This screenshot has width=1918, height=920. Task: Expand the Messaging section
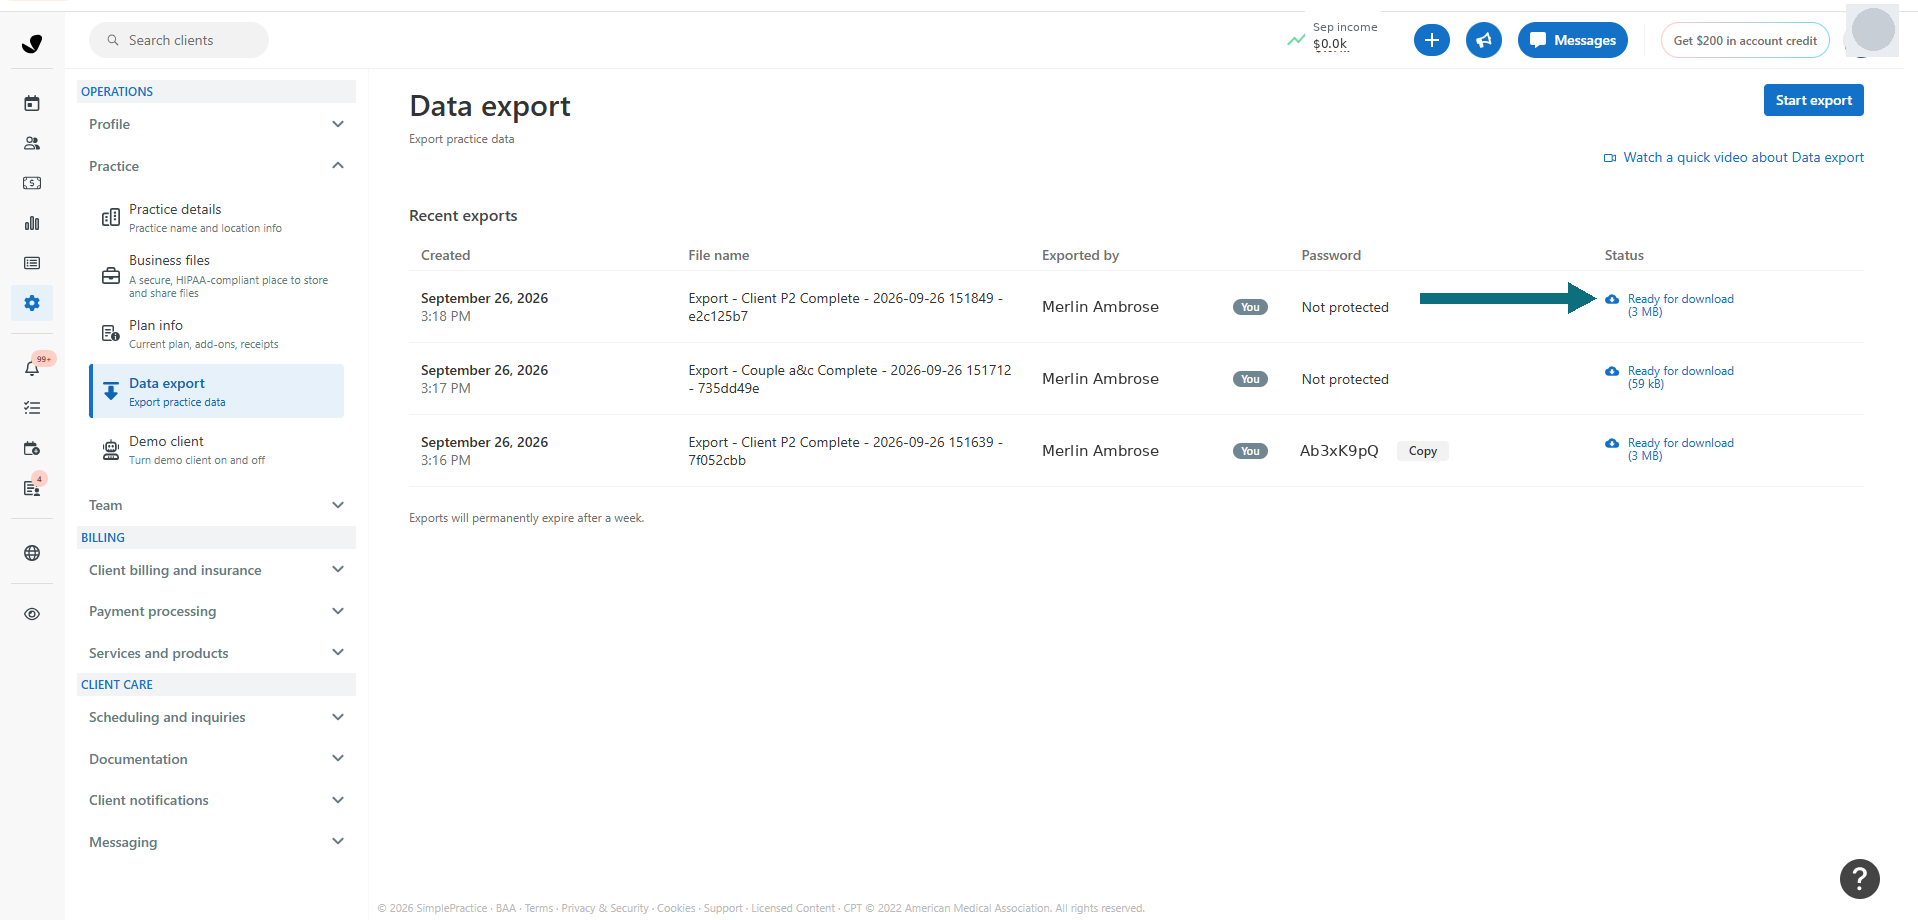[x=216, y=842]
